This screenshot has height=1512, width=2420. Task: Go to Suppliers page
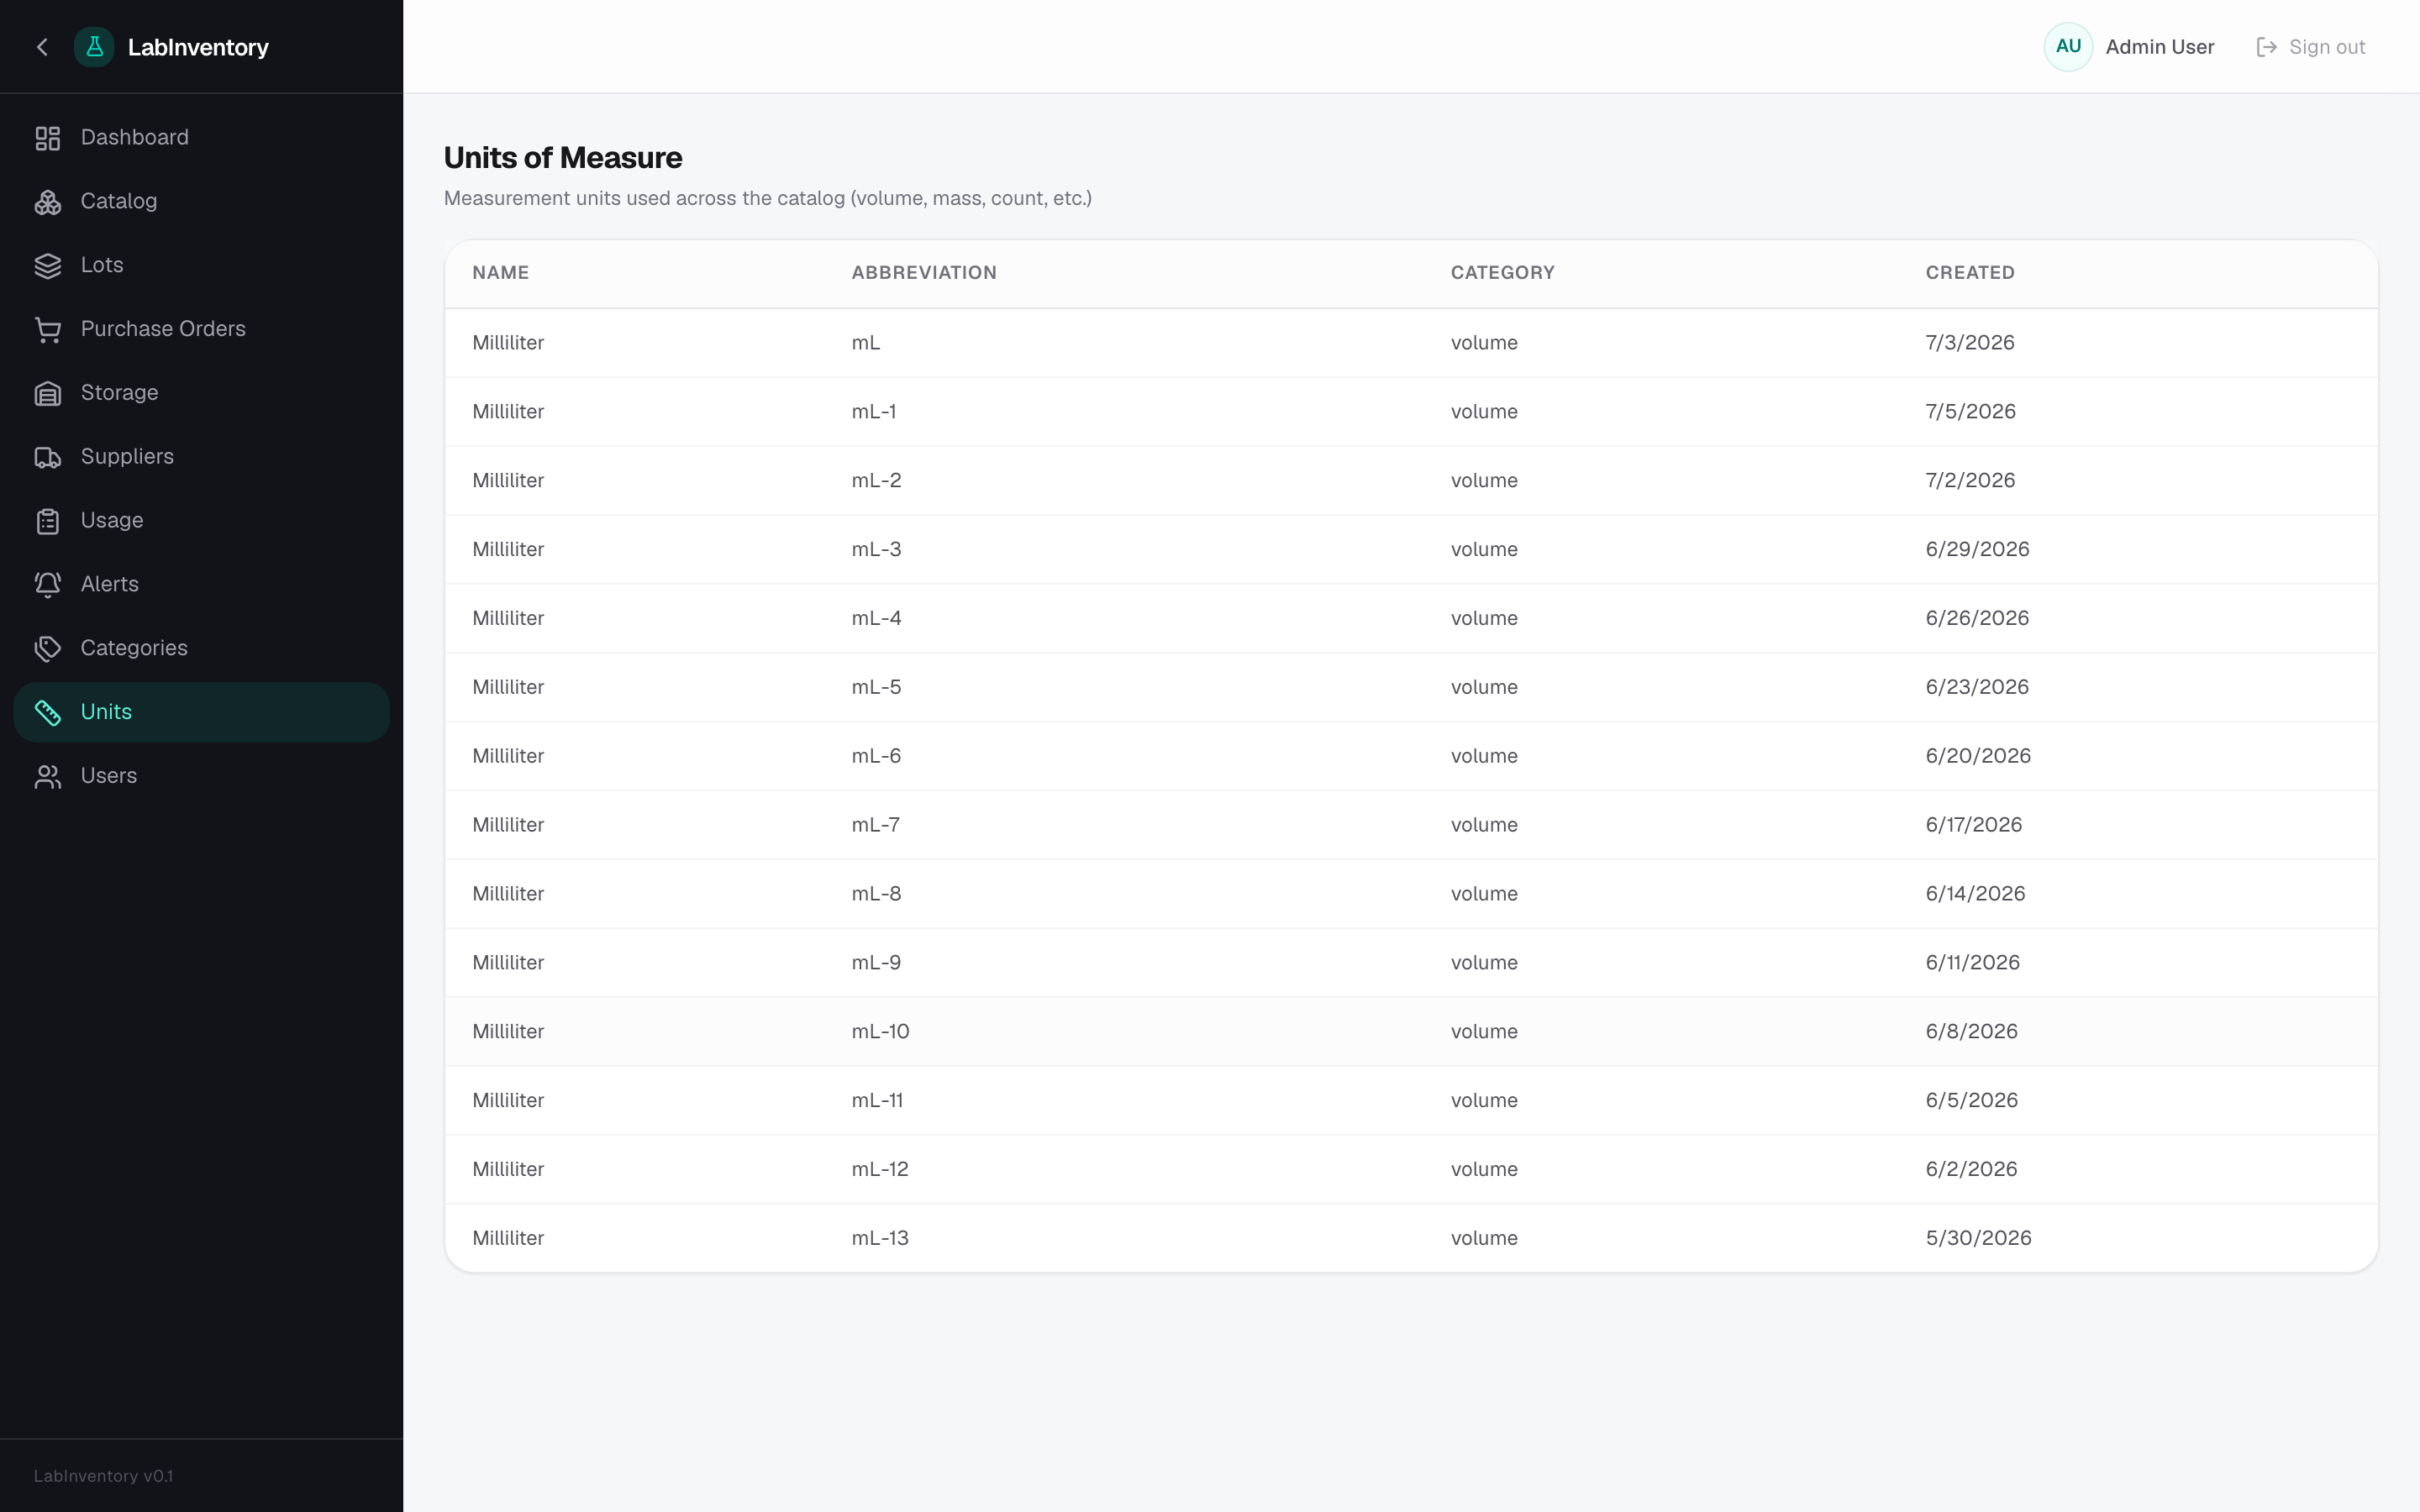[201, 458]
